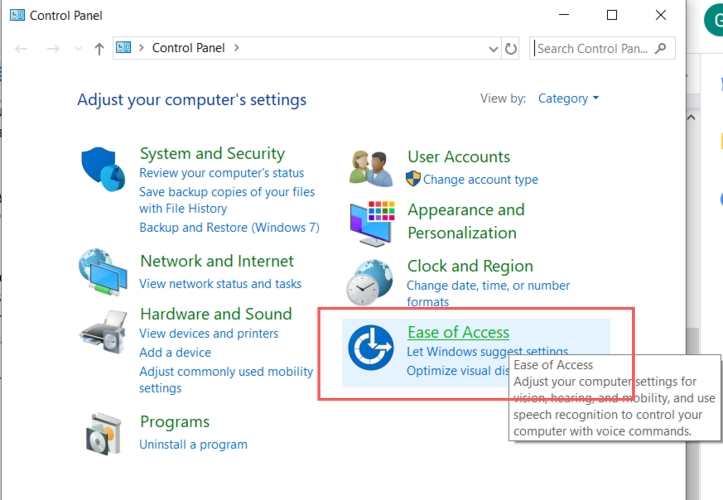The image size is (723, 500).
Task: Open the Ease of Access icon
Action: pyautogui.click(x=371, y=347)
